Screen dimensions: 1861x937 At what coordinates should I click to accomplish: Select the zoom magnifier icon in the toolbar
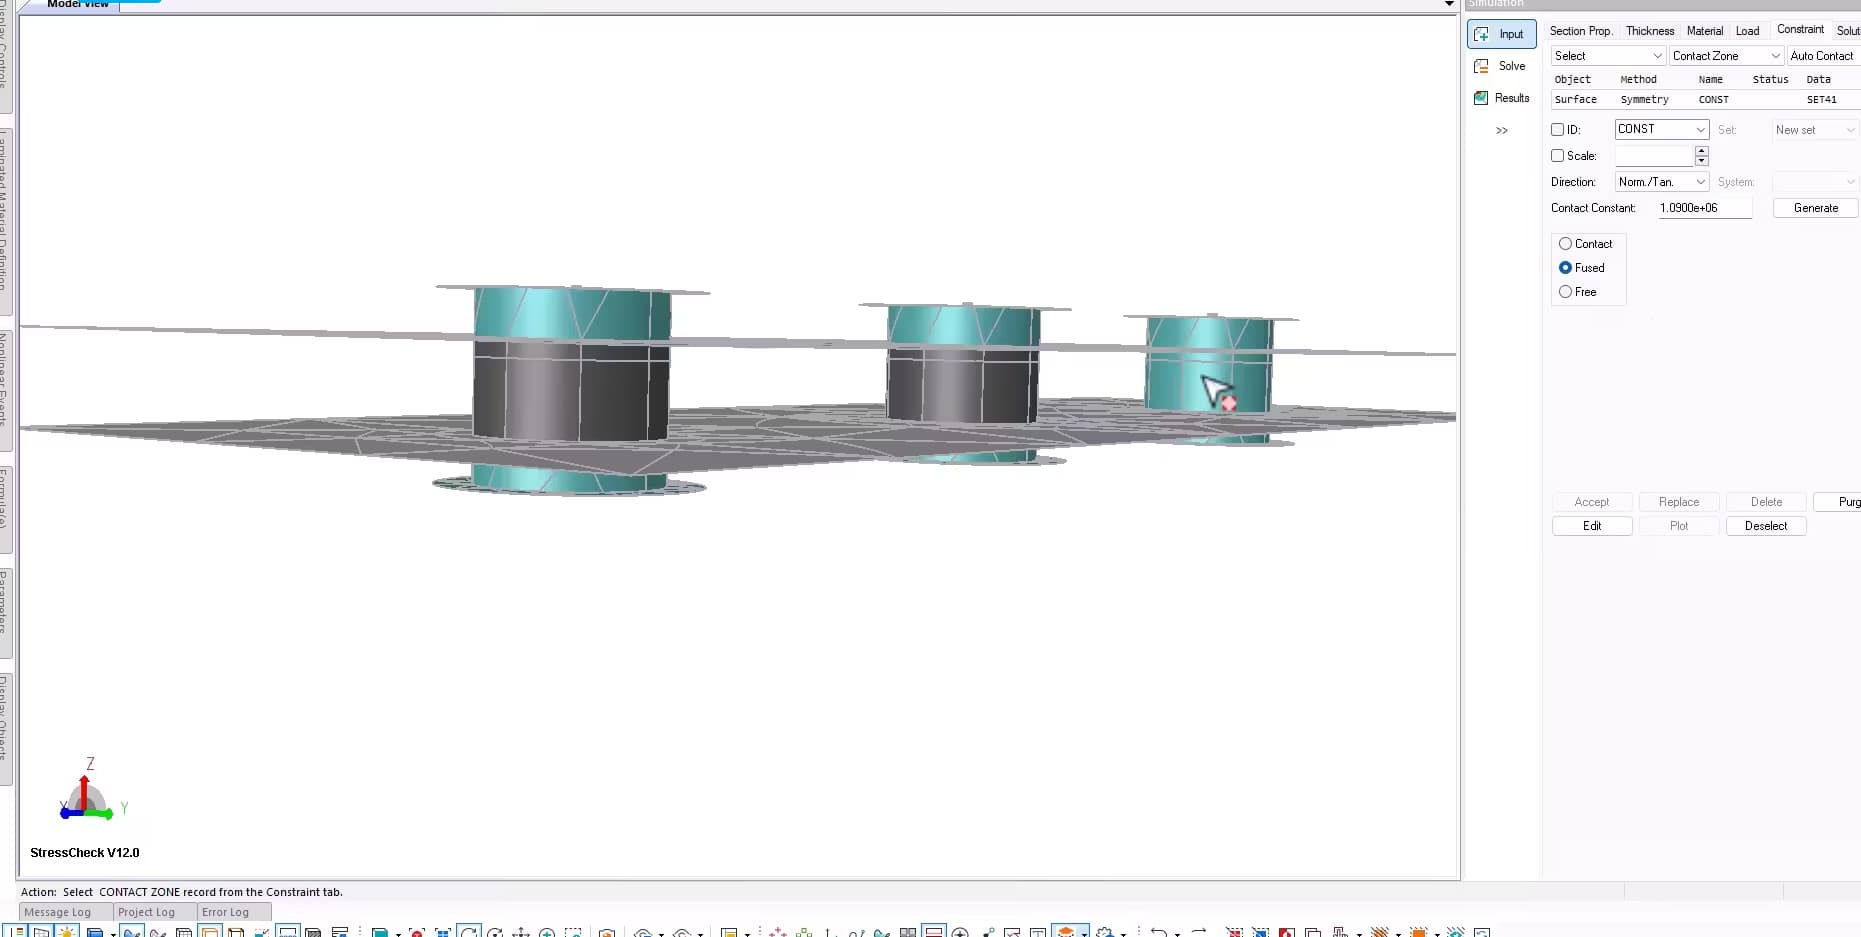point(547,931)
